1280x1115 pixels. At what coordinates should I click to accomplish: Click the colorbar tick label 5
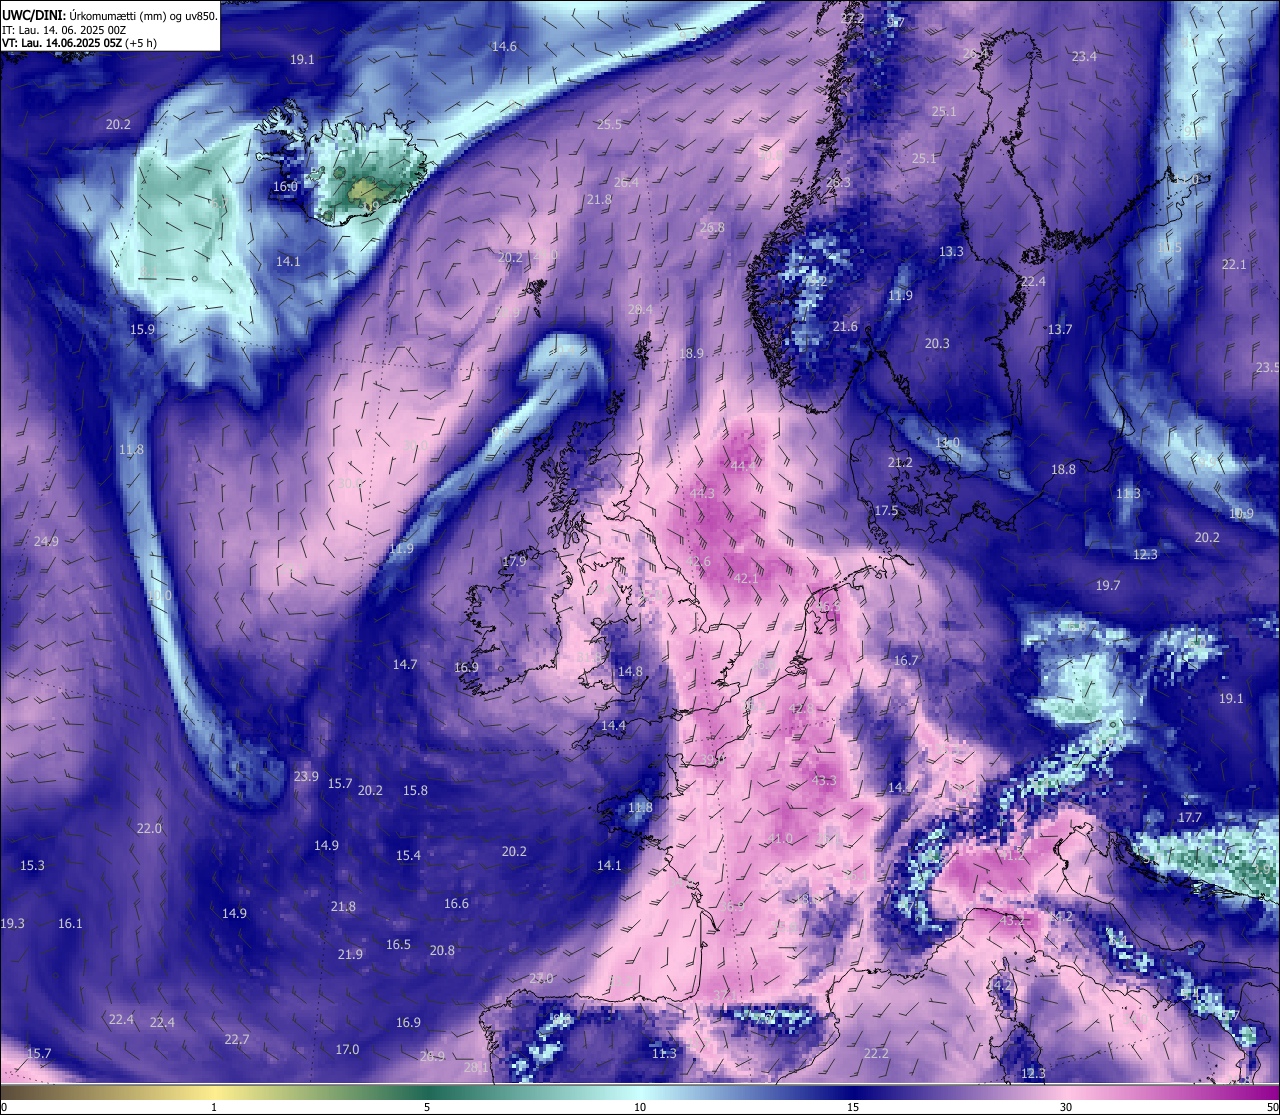point(427,1106)
